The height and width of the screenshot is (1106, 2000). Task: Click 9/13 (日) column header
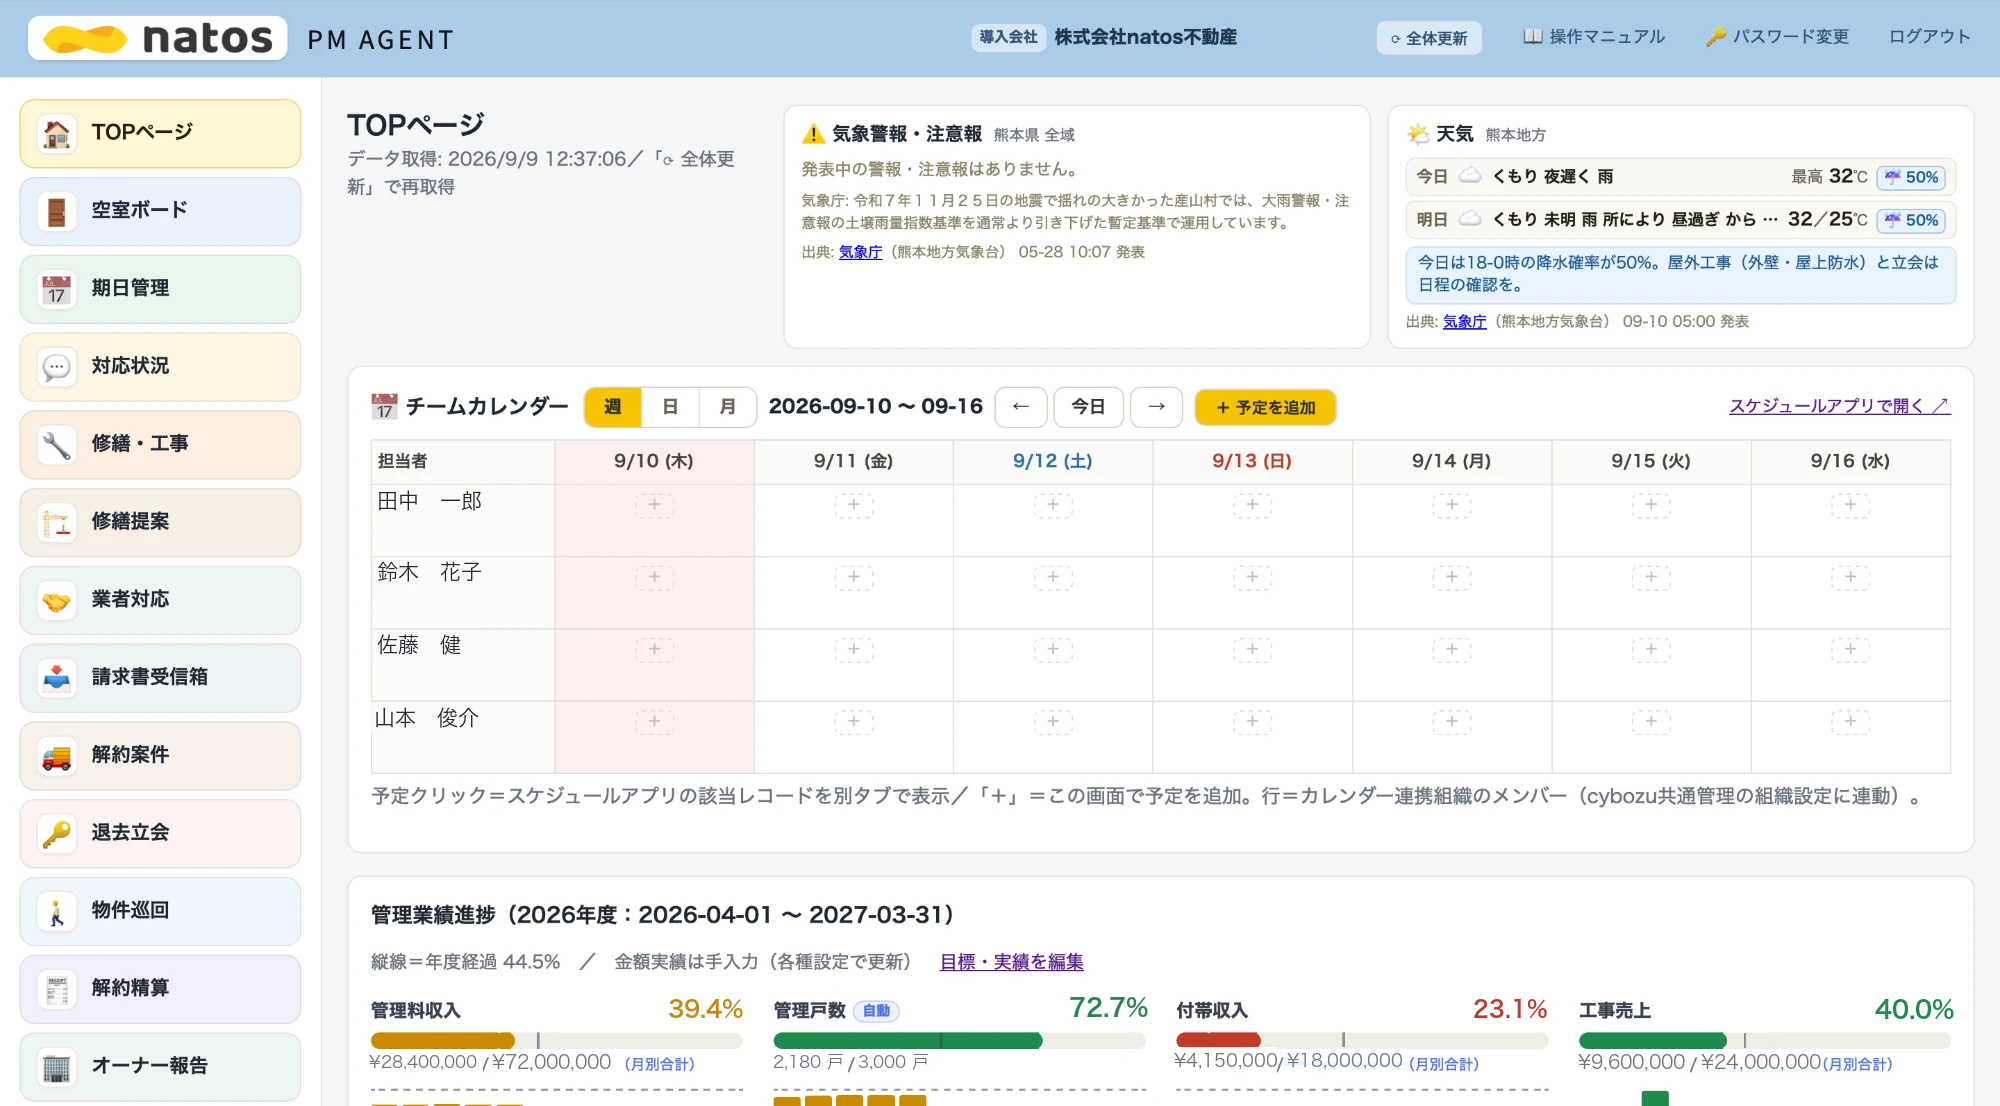(x=1252, y=461)
